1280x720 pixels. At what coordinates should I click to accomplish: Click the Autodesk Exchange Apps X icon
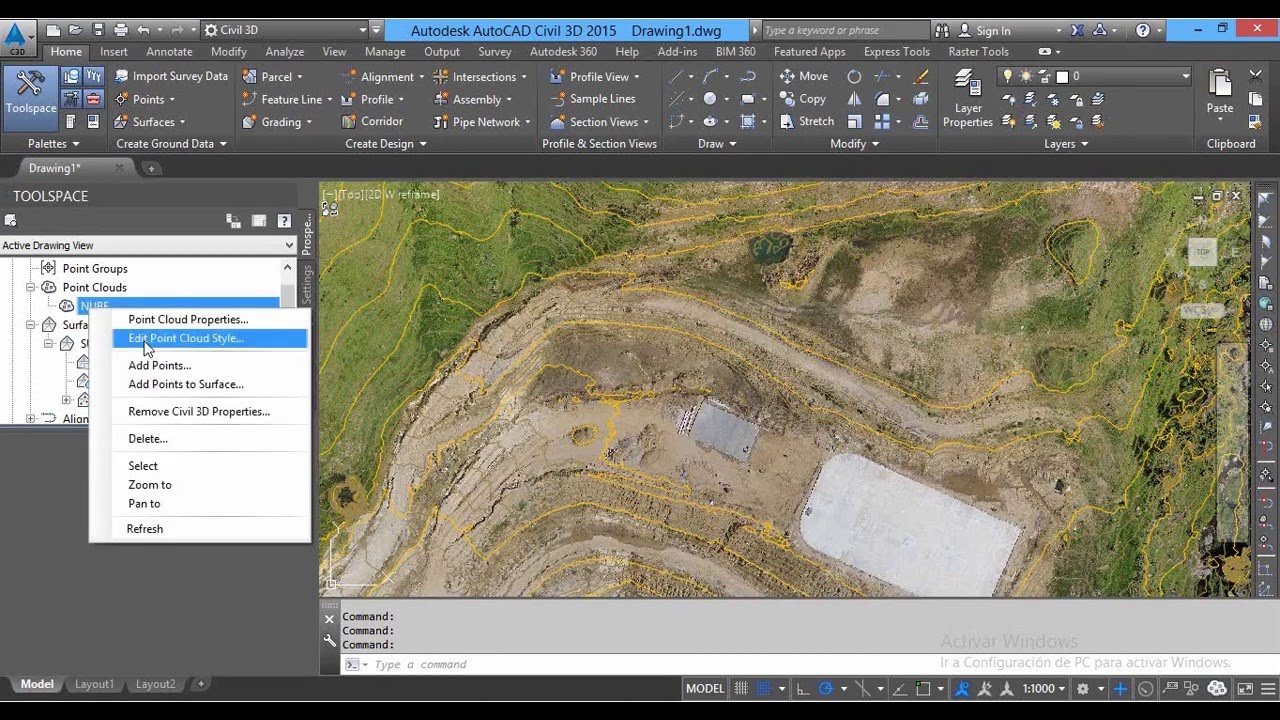click(x=1078, y=30)
